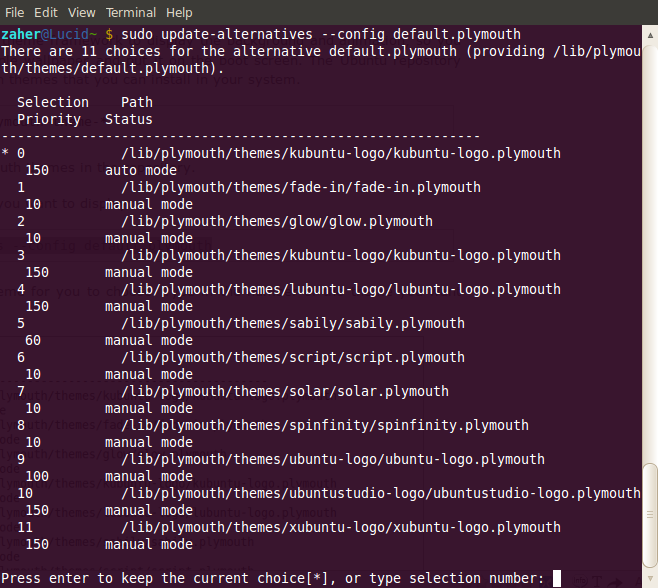The width and height of the screenshot is (658, 588).
Task: Open the Terminal menu
Action: [x=131, y=13]
